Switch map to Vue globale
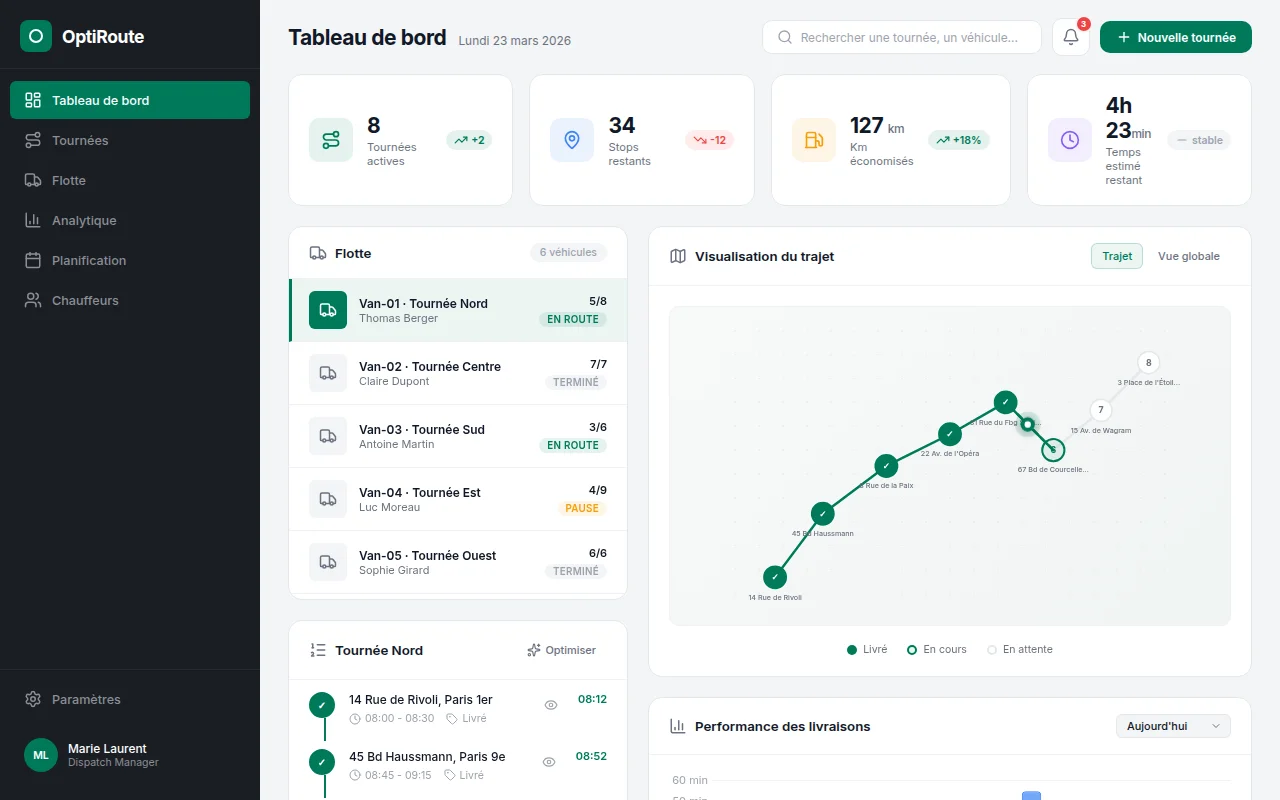Image resolution: width=1280 pixels, height=800 pixels. [x=1188, y=256]
